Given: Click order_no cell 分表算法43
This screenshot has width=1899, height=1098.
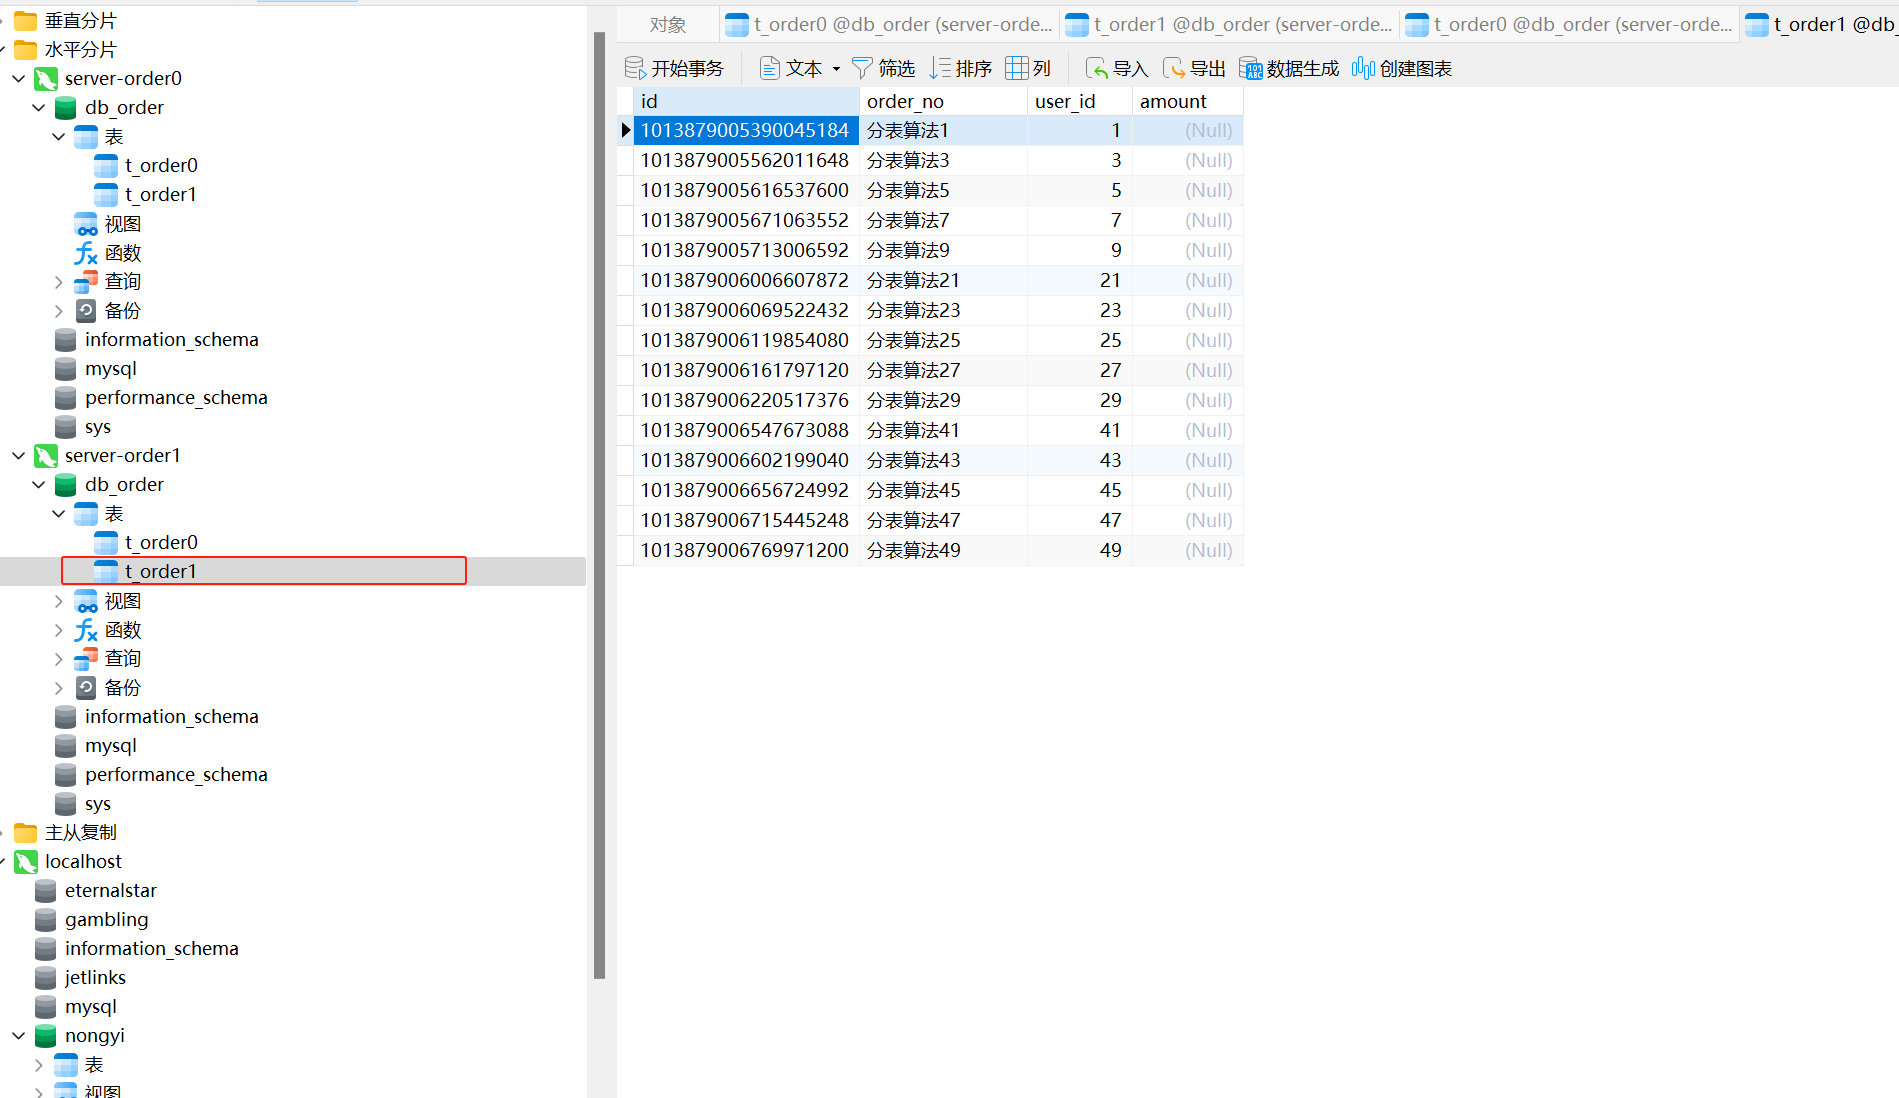Looking at the screenshot, I should pos(943,461).
